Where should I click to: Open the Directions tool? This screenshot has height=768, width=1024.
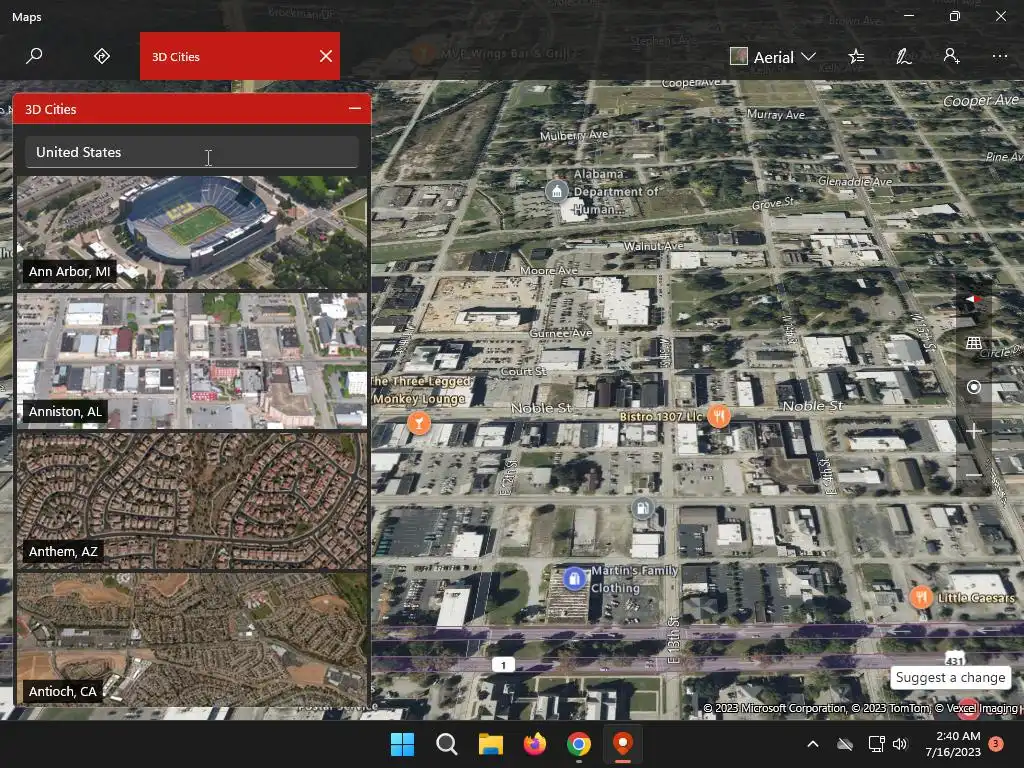click(x=102, y=56)
